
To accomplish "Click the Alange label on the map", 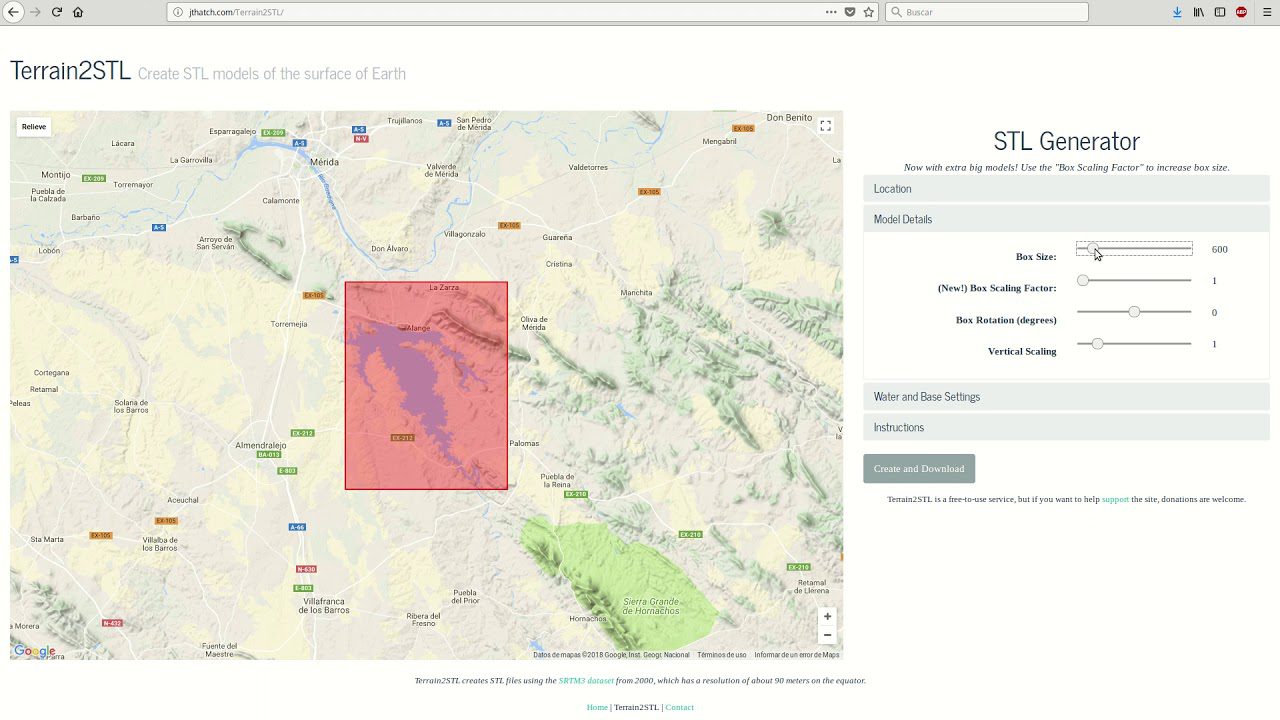I will [418, 327].
